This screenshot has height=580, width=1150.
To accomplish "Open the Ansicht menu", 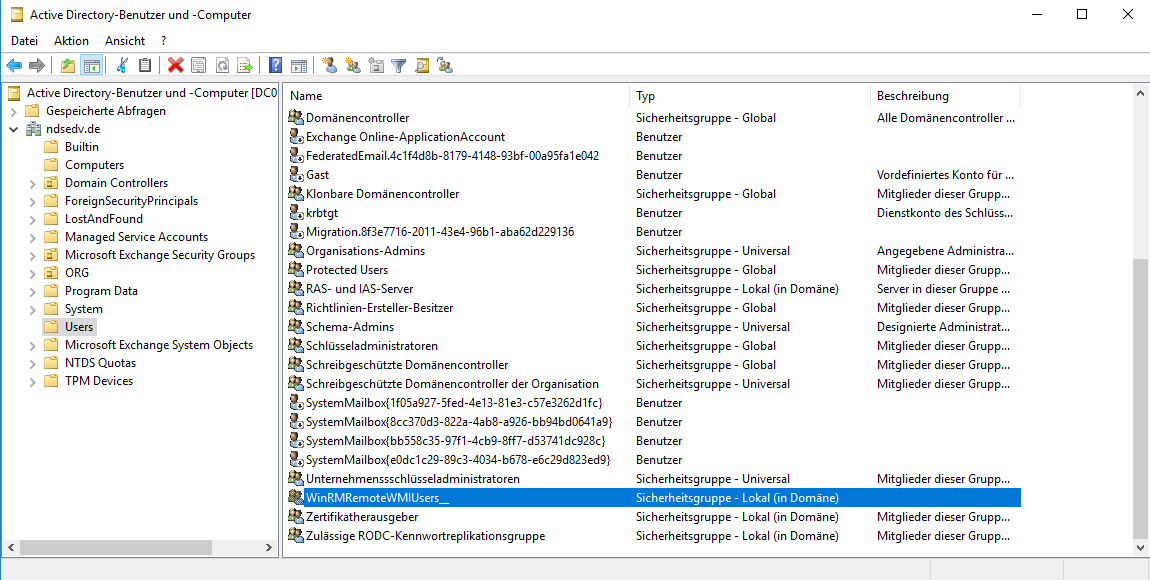I will [x=125, y=41].
